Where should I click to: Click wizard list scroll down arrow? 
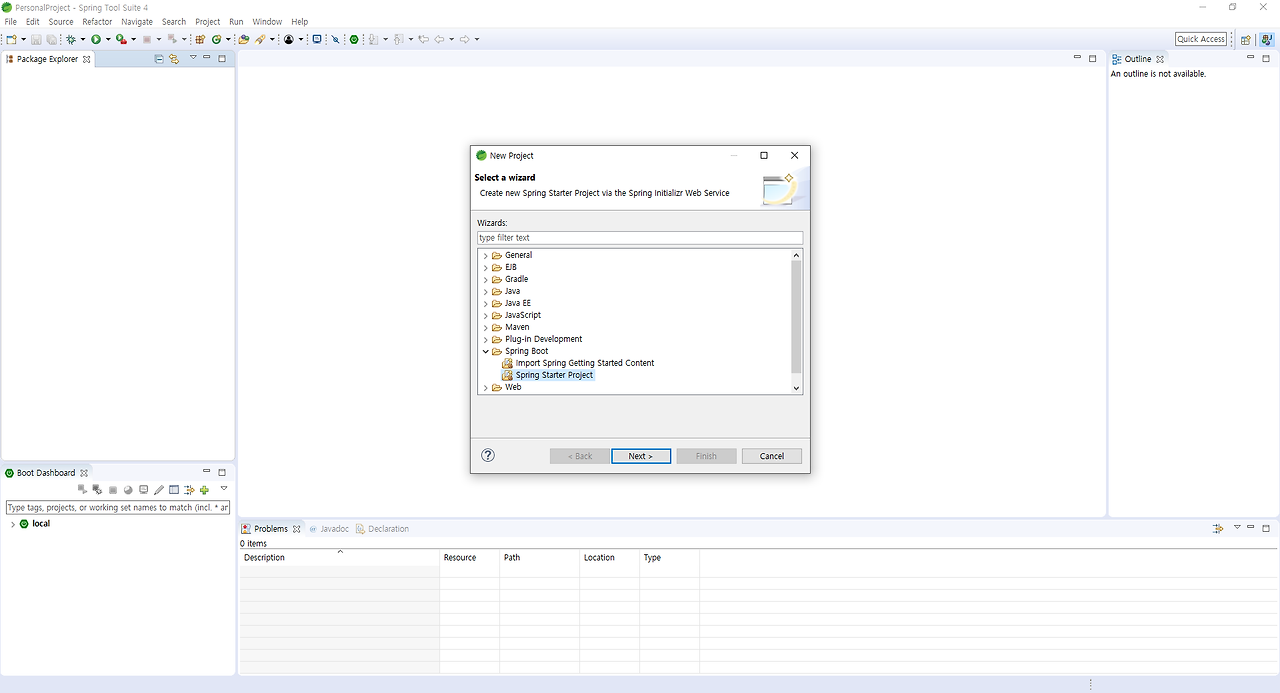[797, 388]
